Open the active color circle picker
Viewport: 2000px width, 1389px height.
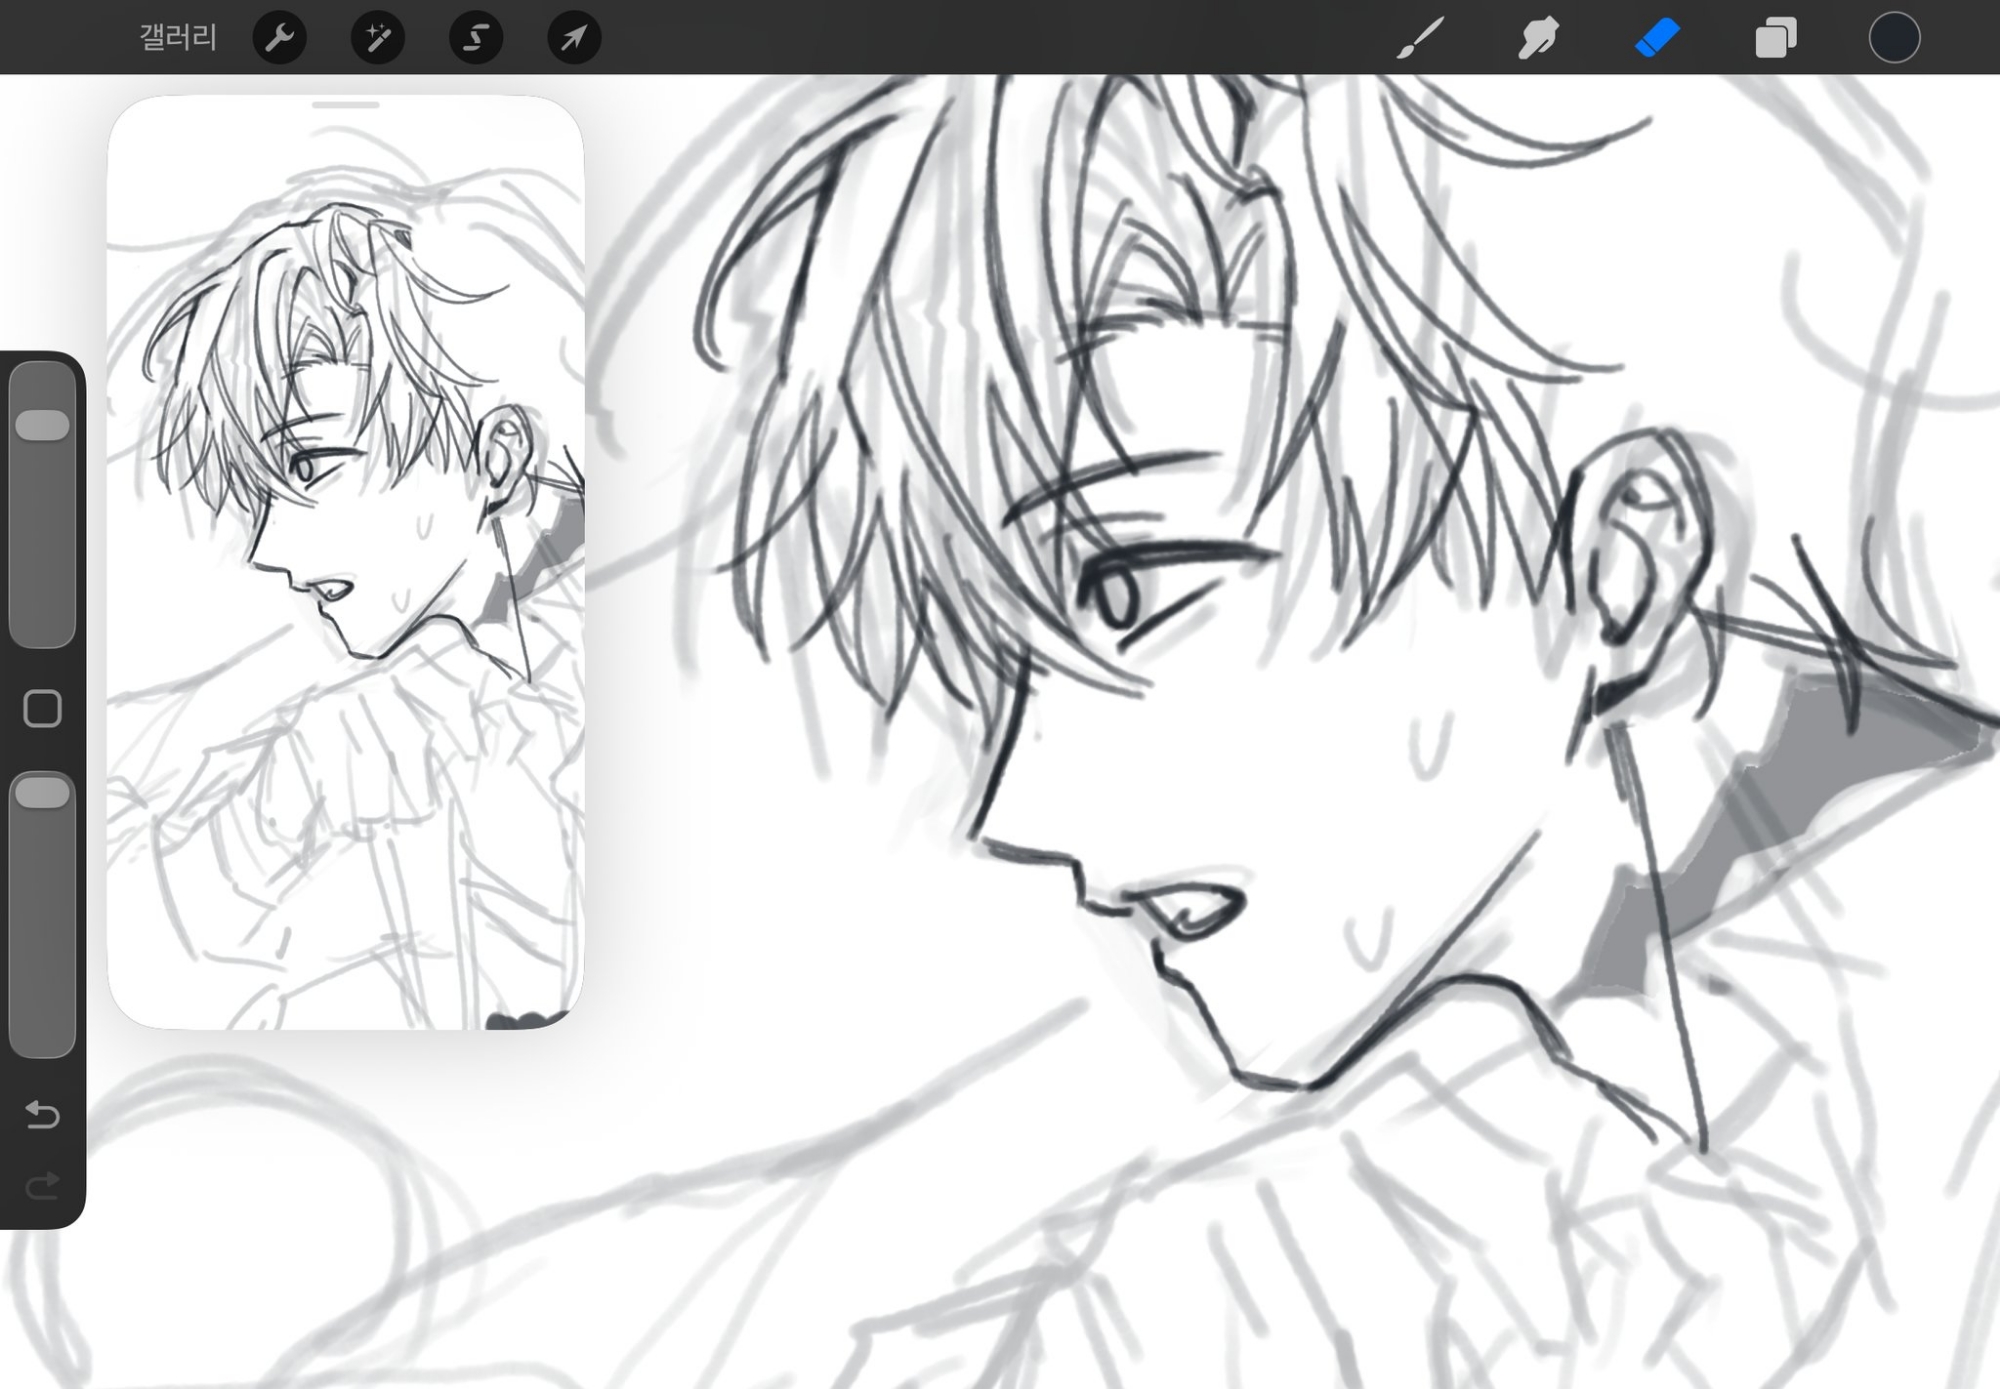point(1894,38)
